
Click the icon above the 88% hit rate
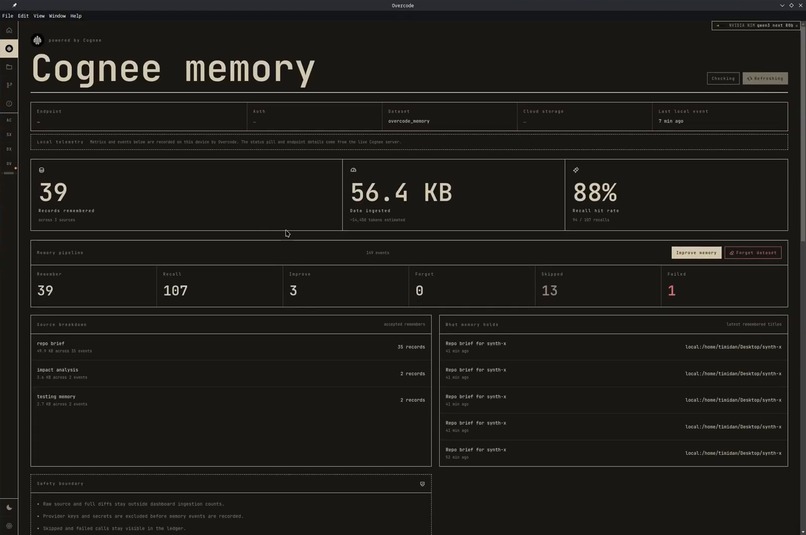[576, 170]
